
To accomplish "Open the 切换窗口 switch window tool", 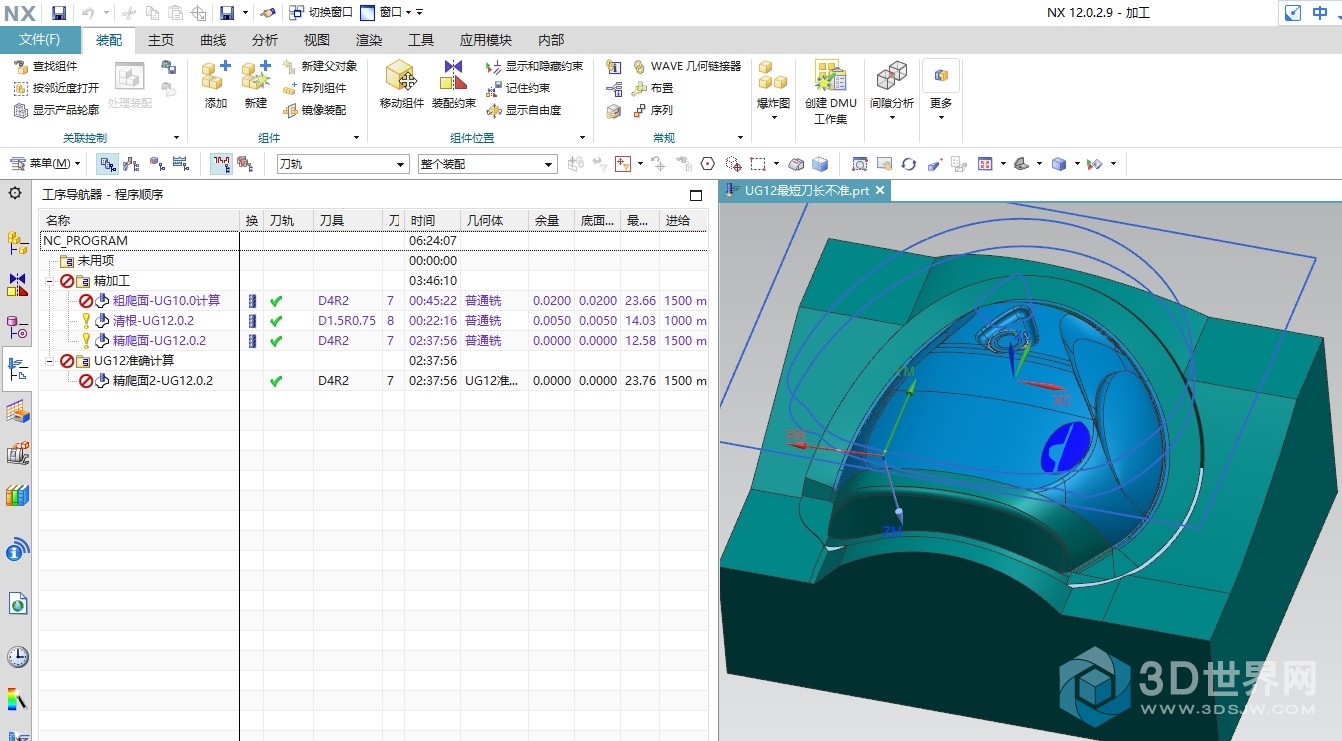I will point(321,13).
